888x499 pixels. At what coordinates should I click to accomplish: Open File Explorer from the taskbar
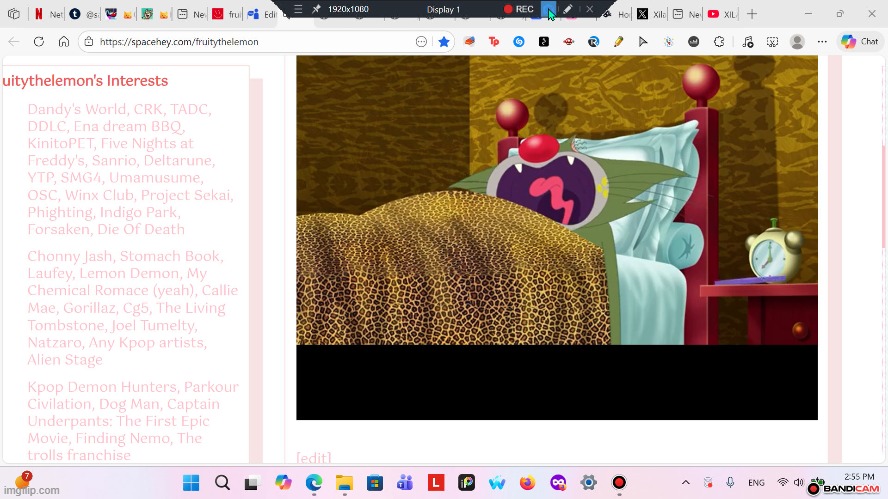click(x=344, y=483)
